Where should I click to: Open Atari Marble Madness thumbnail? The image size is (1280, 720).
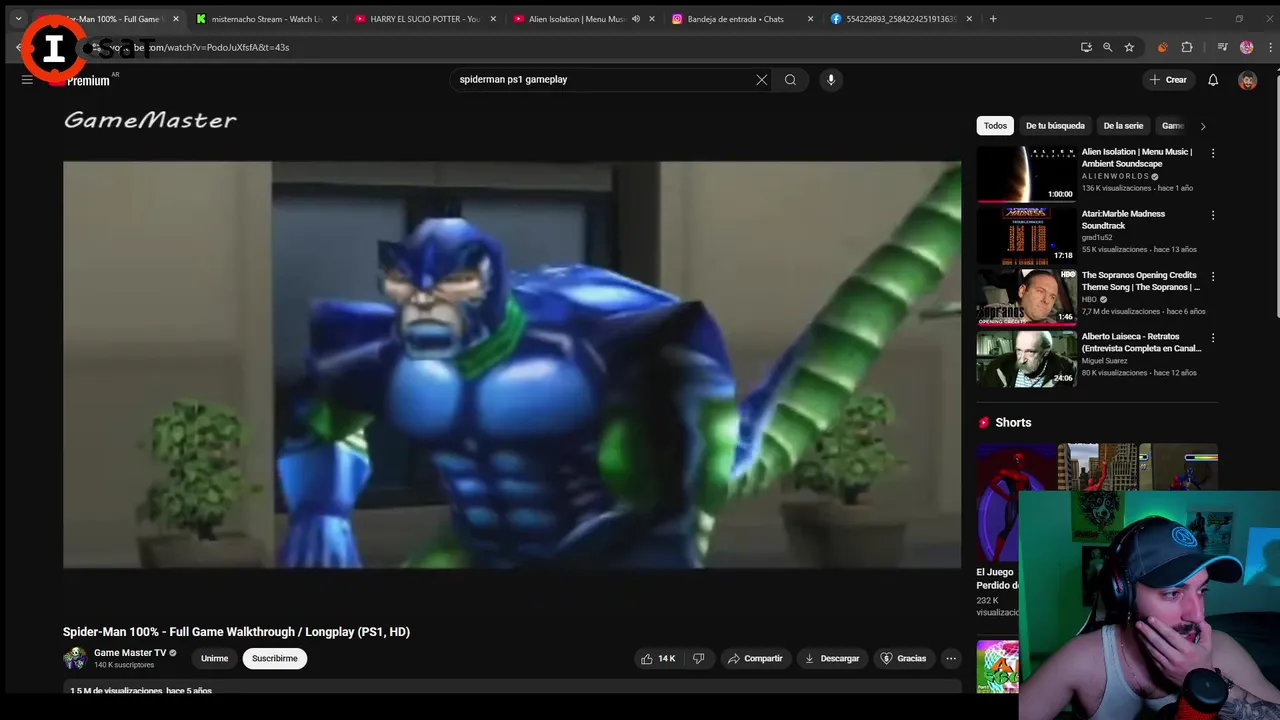click(1026, 235)
